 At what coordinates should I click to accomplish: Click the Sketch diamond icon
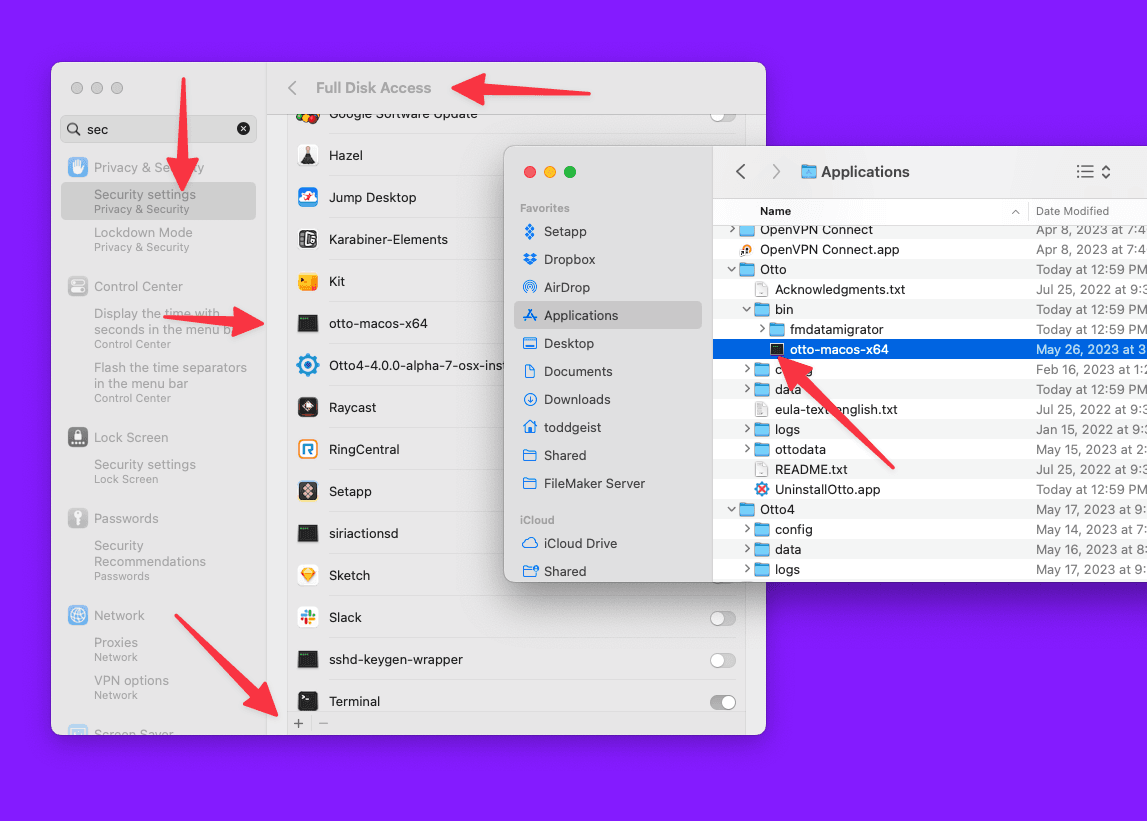[307, 575]
